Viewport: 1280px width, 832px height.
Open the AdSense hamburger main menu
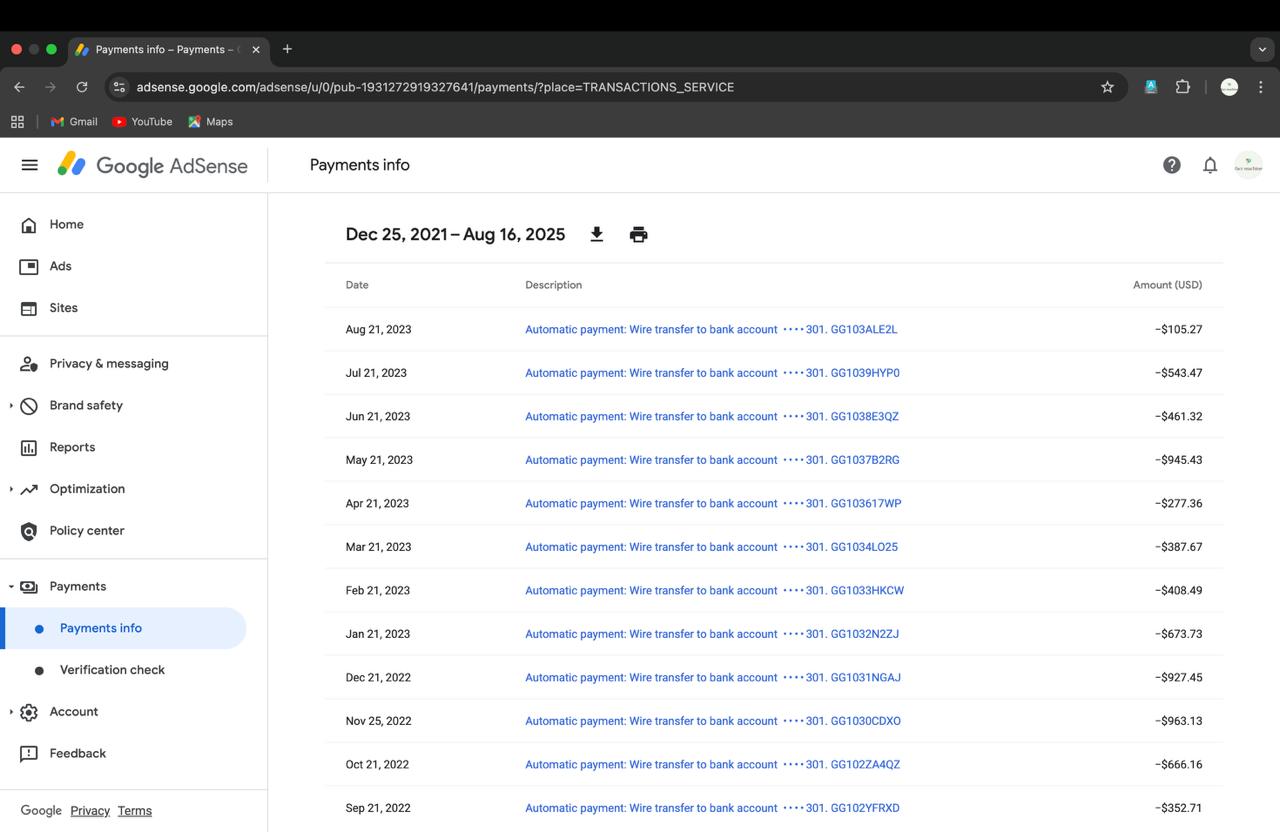click(x=30, y=165)
